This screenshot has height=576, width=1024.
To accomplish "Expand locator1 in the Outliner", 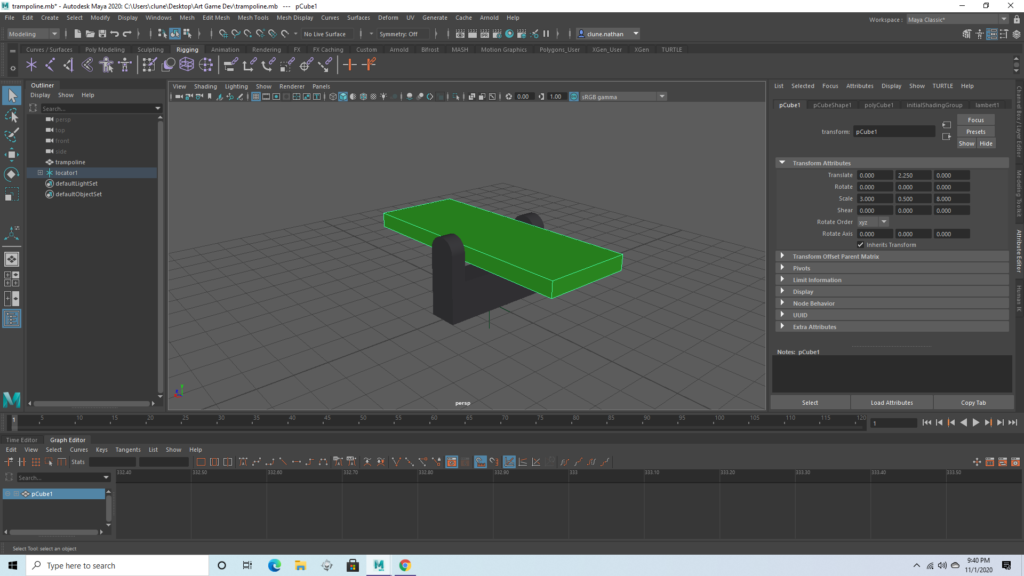I will 40,173.
